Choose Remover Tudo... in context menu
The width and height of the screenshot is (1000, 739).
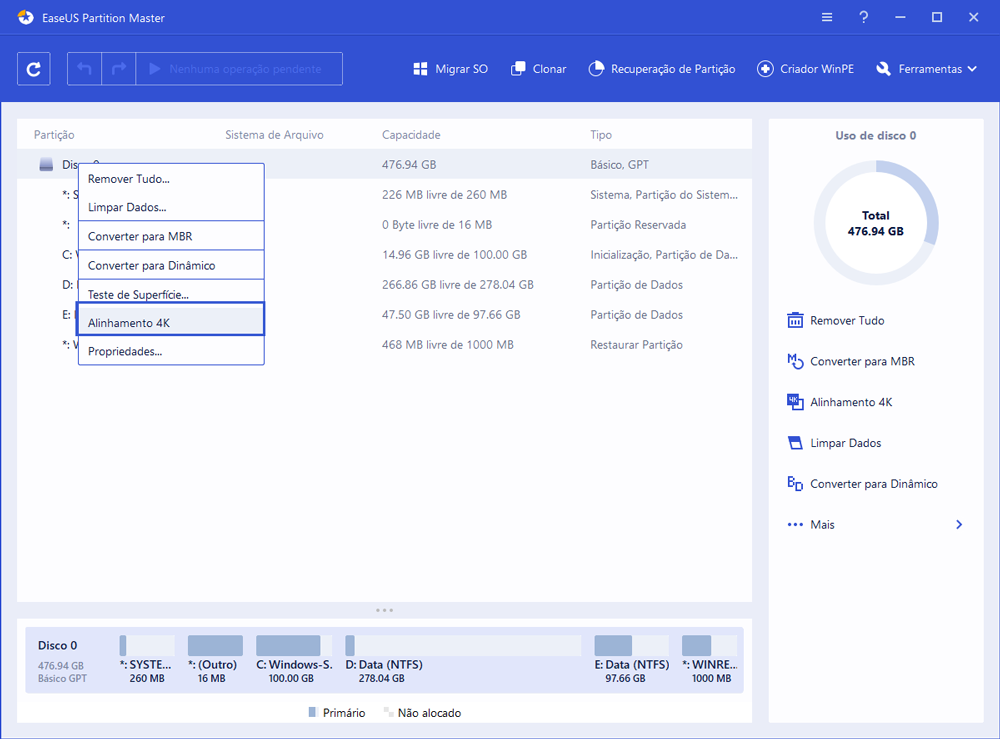(171, 179)
